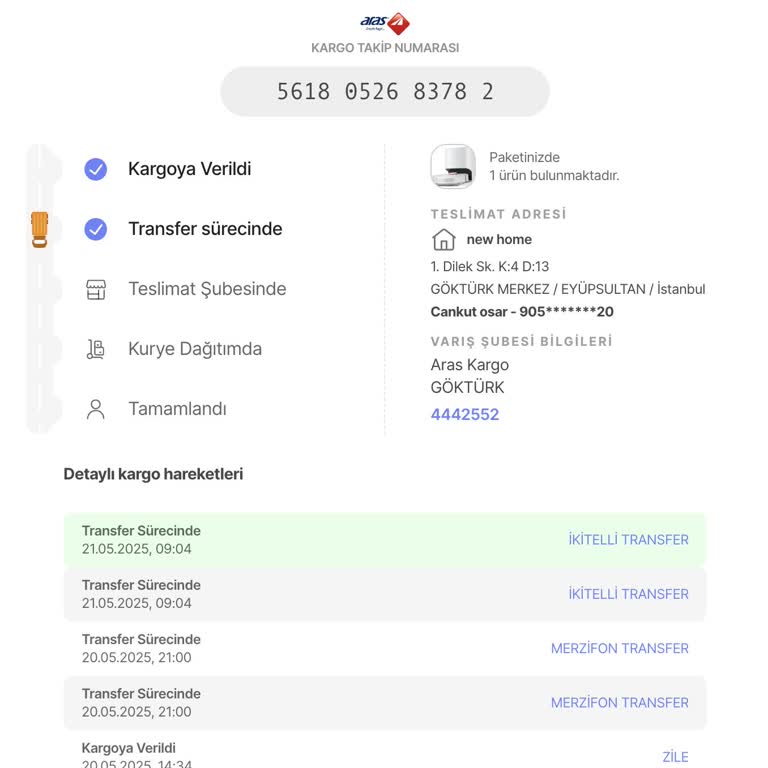The height and width of the screenshot is (768, 768).
Task: Click the 'Tamamlandı' step label
Action: click(x=177, y=409)
